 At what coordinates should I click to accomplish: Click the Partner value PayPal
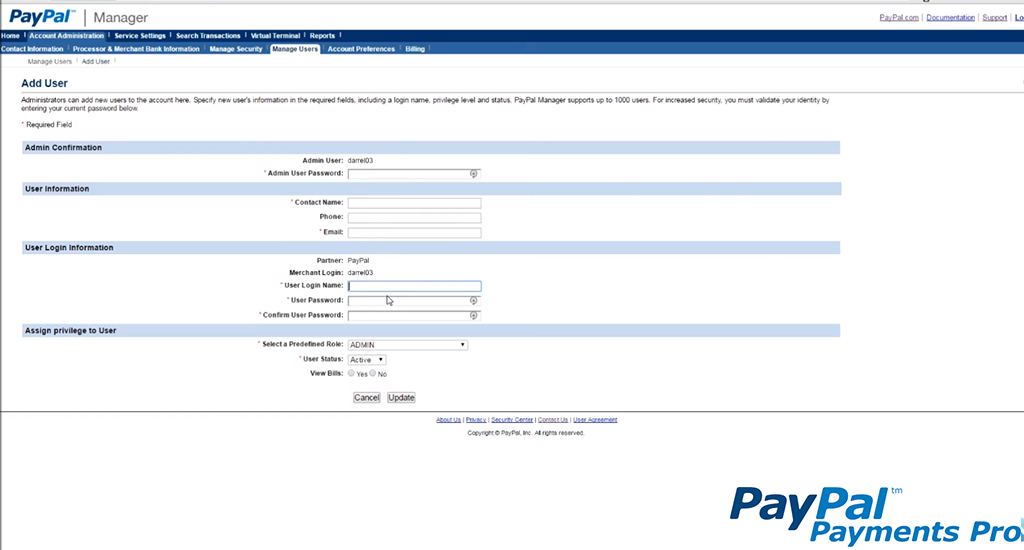(x=359, y=261)
